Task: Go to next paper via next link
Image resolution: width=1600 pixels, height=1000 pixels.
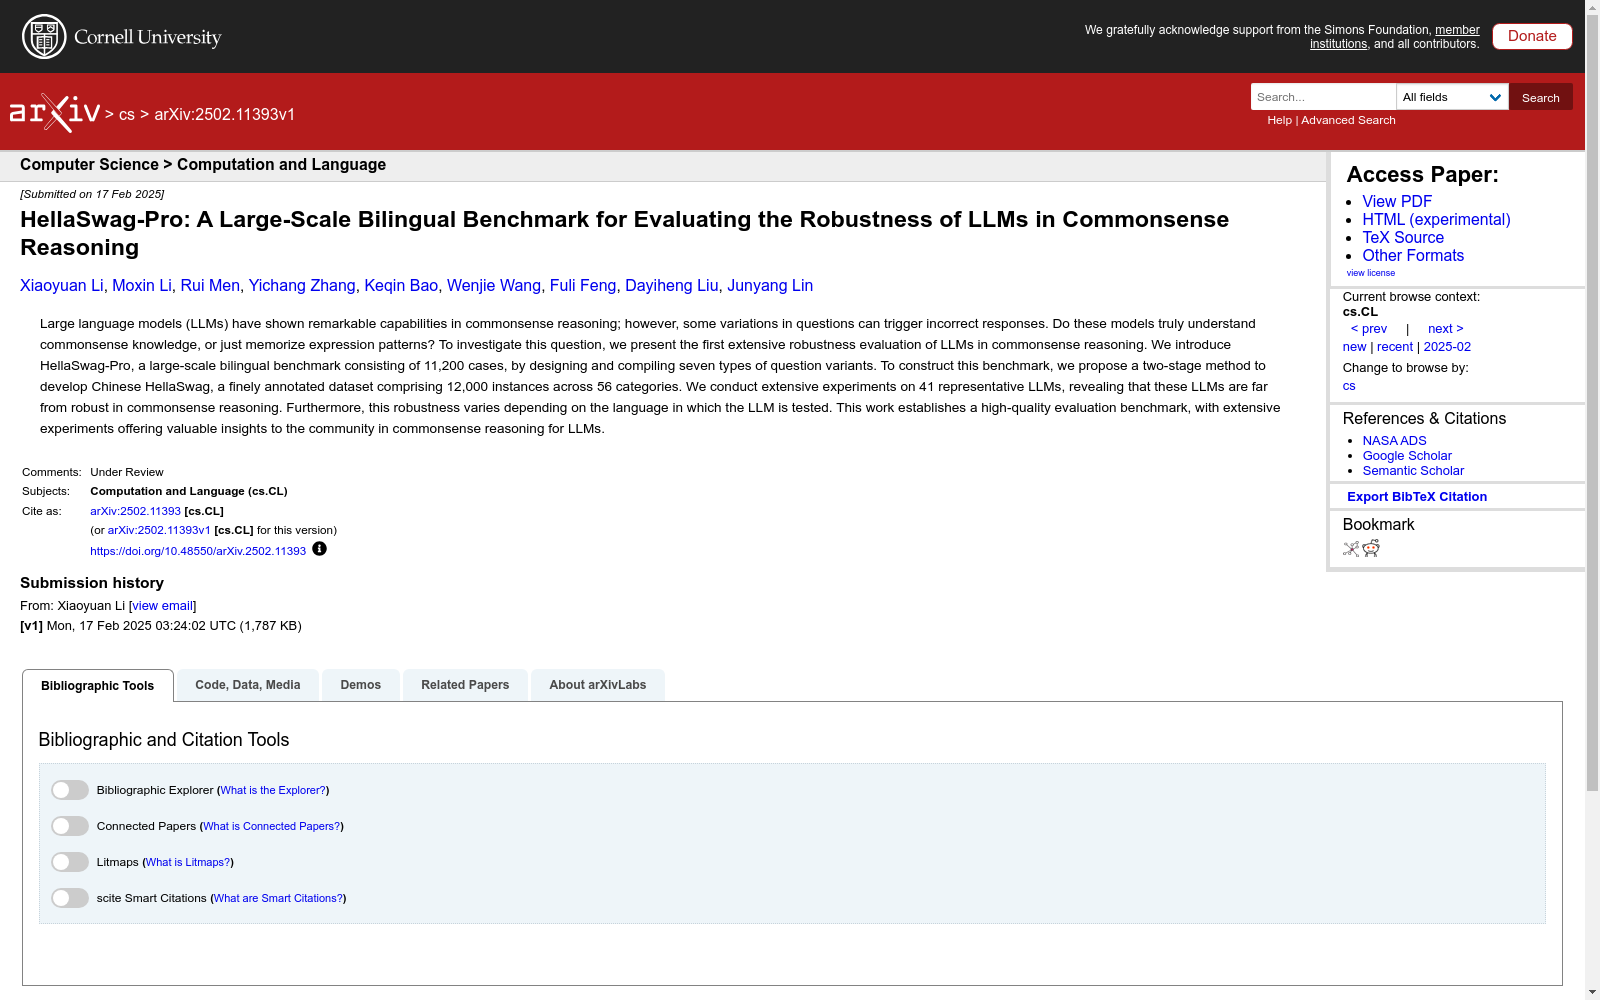Action: click(1446, 329)
